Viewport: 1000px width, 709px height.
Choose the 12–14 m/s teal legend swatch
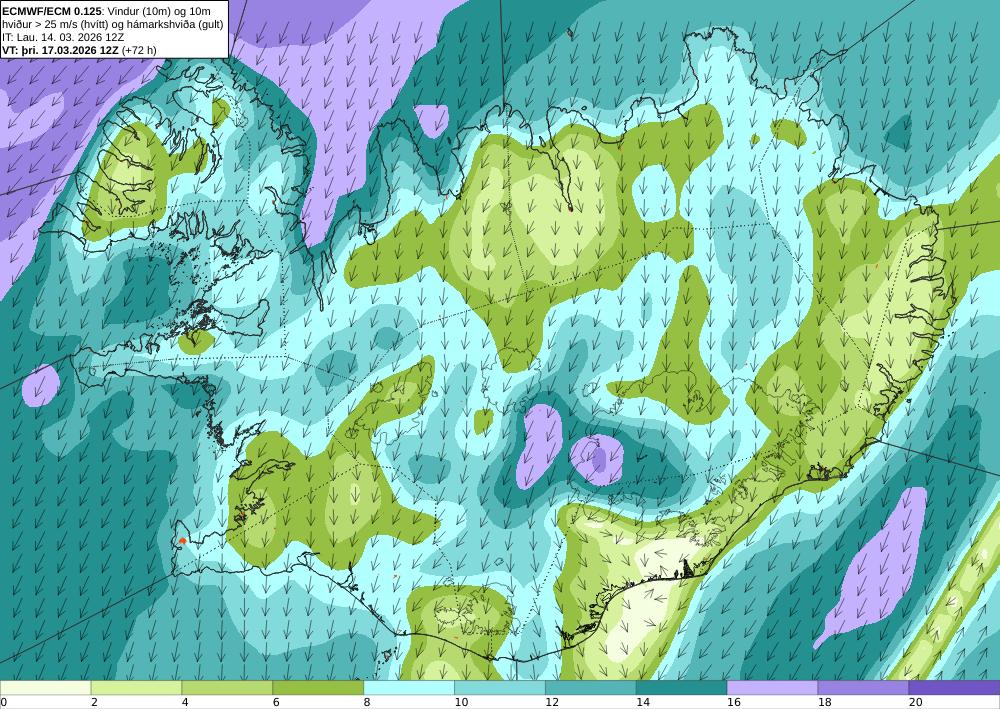(x=591, y=687)
